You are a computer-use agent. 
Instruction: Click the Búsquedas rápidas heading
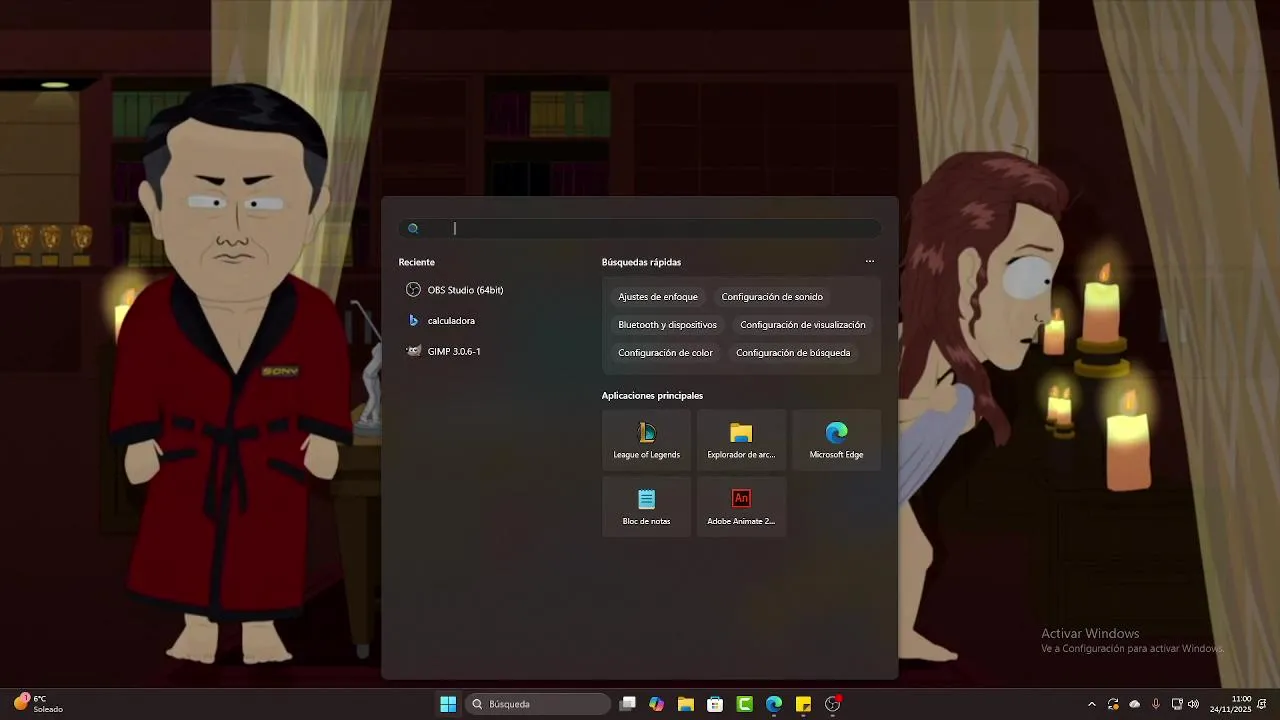point(641,262)
